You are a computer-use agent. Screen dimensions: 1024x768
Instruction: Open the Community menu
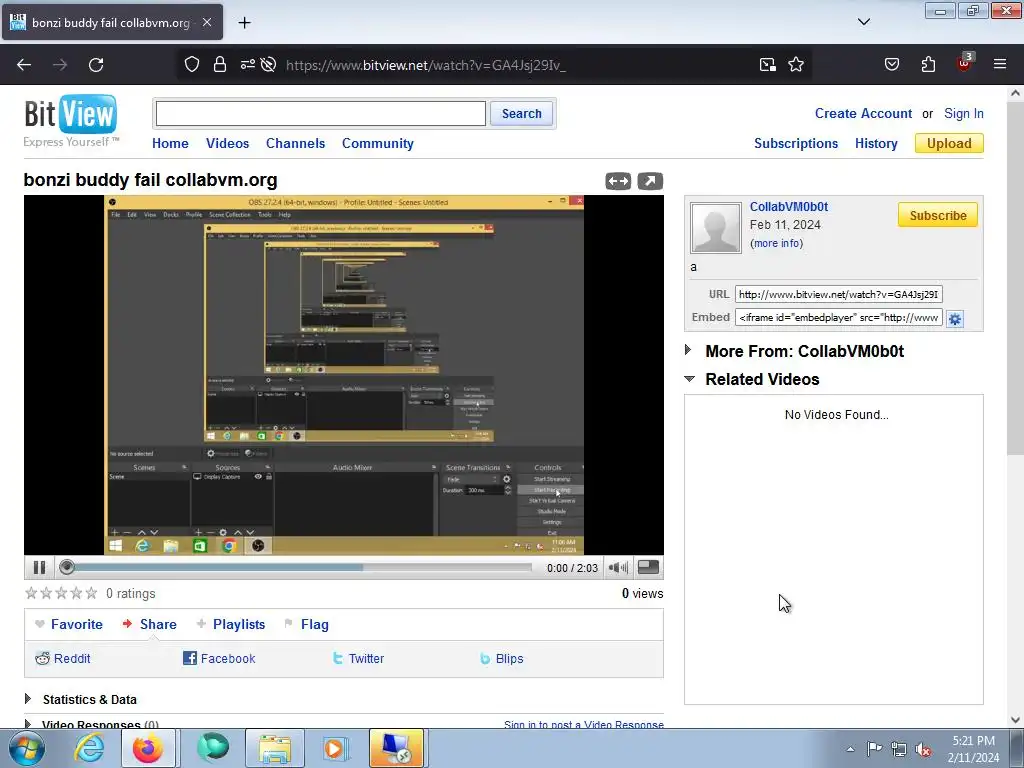click(x=377, y=143)
